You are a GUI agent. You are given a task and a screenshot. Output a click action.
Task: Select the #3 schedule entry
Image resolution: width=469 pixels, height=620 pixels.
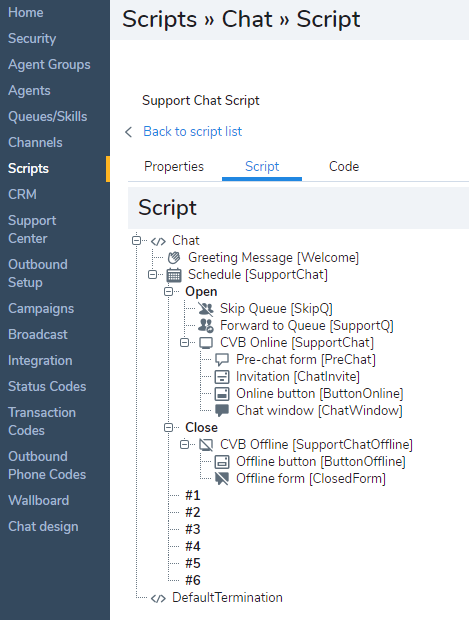193,529
